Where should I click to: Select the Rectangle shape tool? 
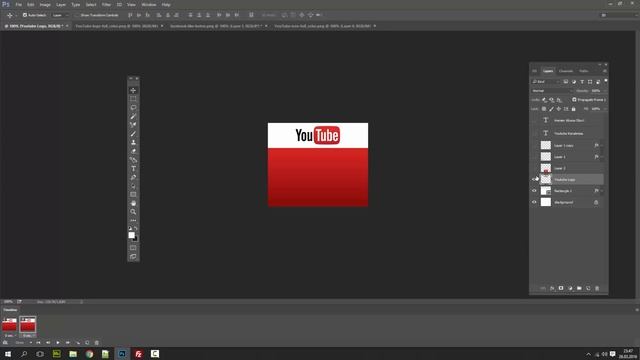click(x=133, y=195)
